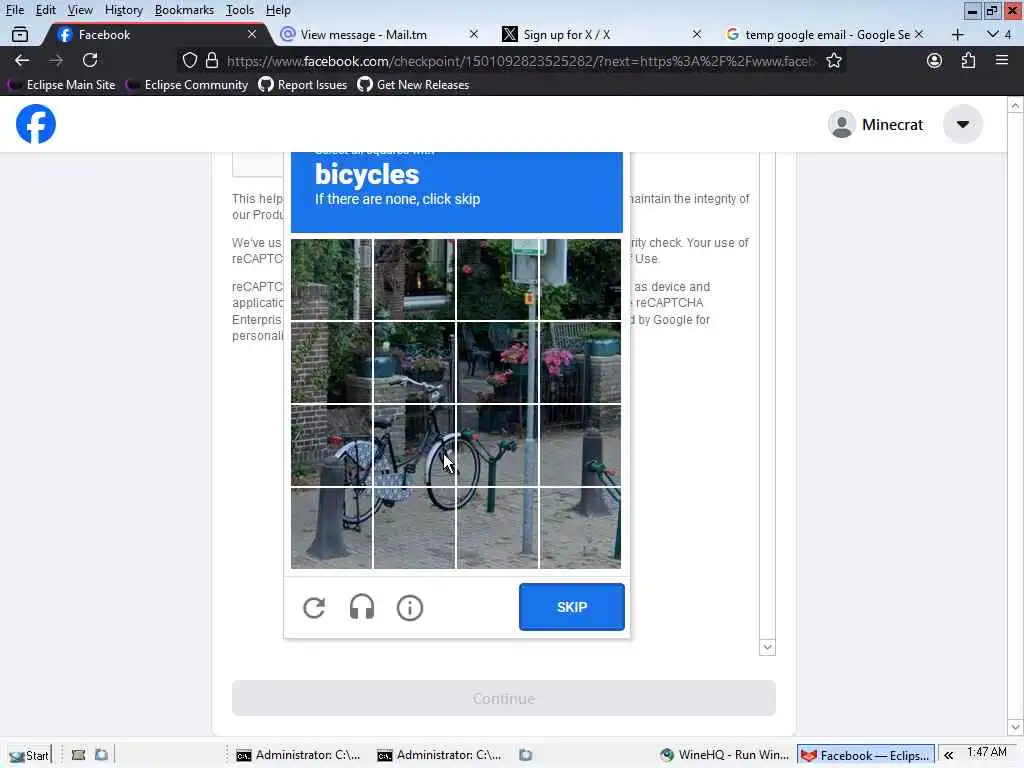The image size is (1024, 768).
Task: Select captcha tile with bicycle handlebars
Action: [414, 362]
